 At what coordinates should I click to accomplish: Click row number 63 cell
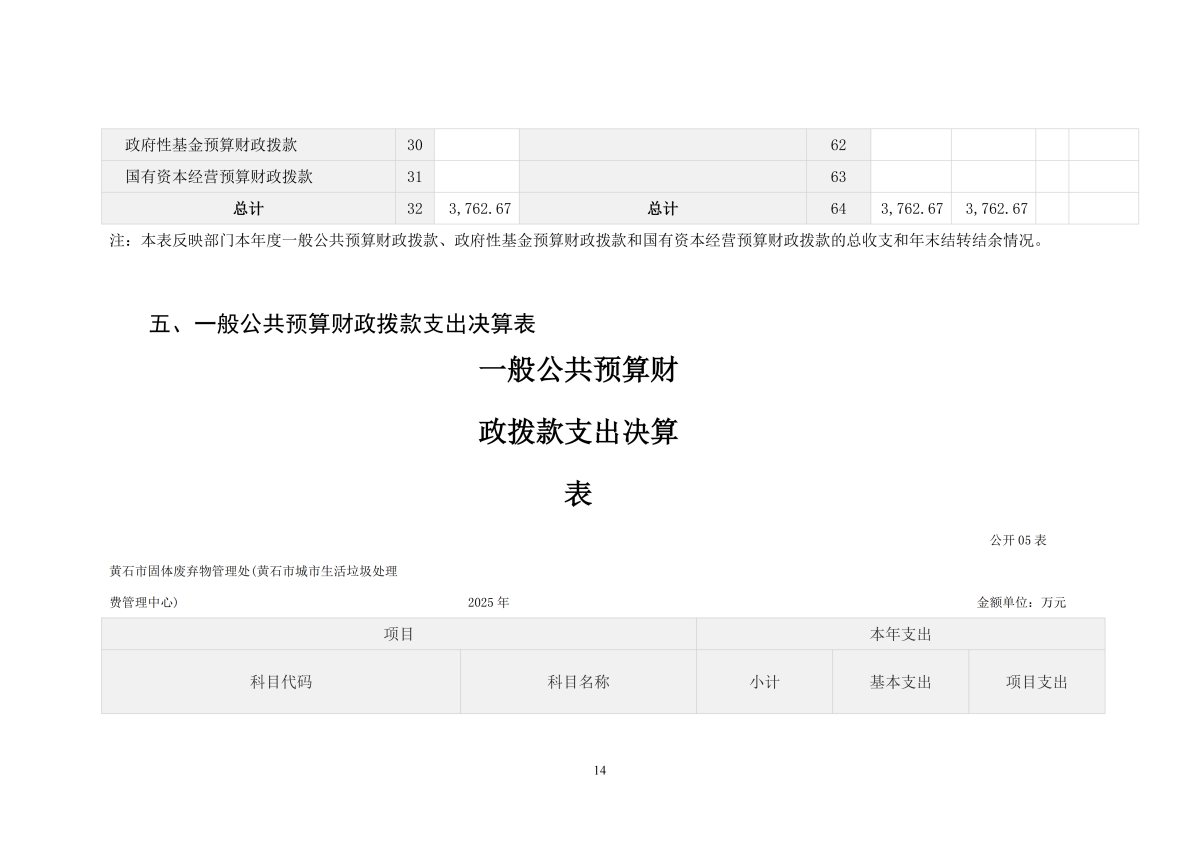tap(838, 177)
